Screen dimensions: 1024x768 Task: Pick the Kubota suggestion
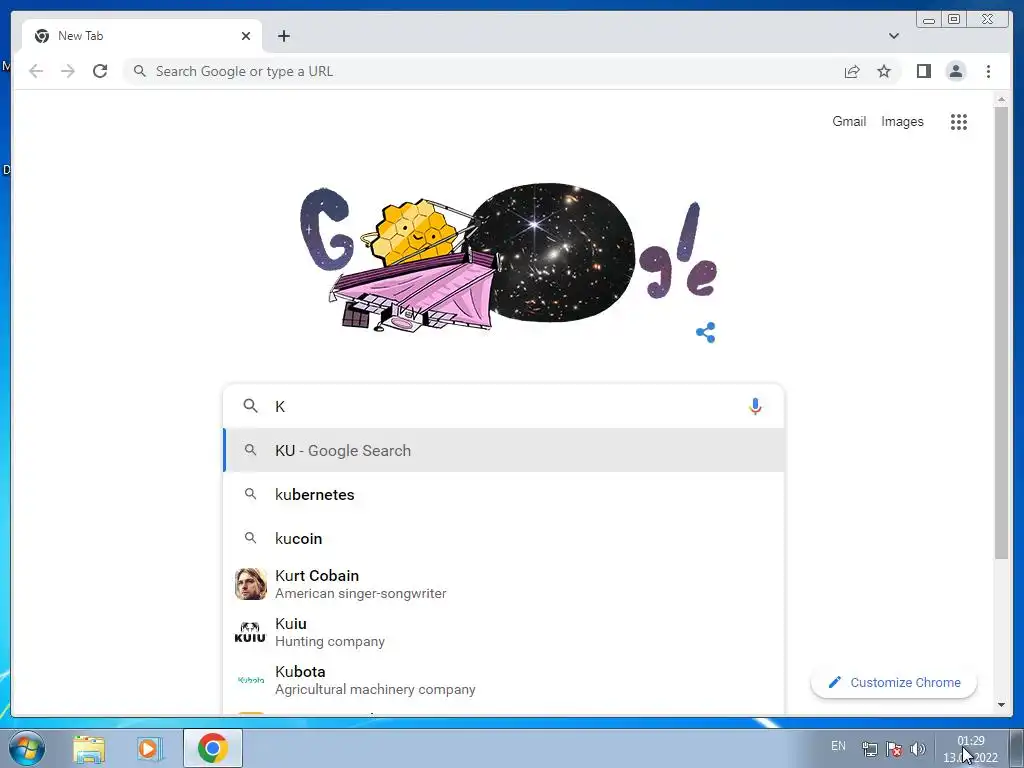504,680
